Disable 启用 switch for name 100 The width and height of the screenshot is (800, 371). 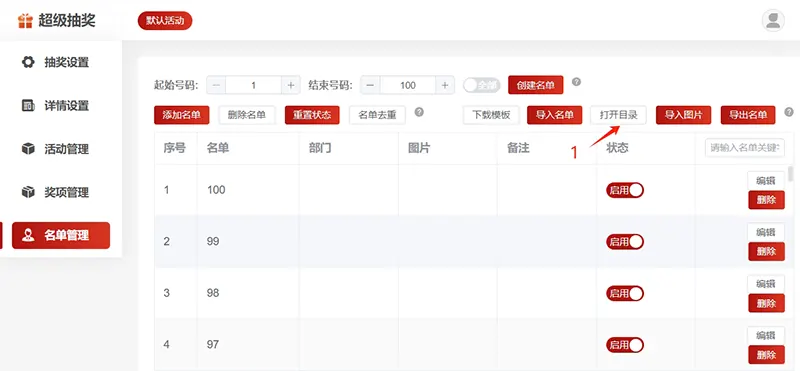[x=624, y=190]
